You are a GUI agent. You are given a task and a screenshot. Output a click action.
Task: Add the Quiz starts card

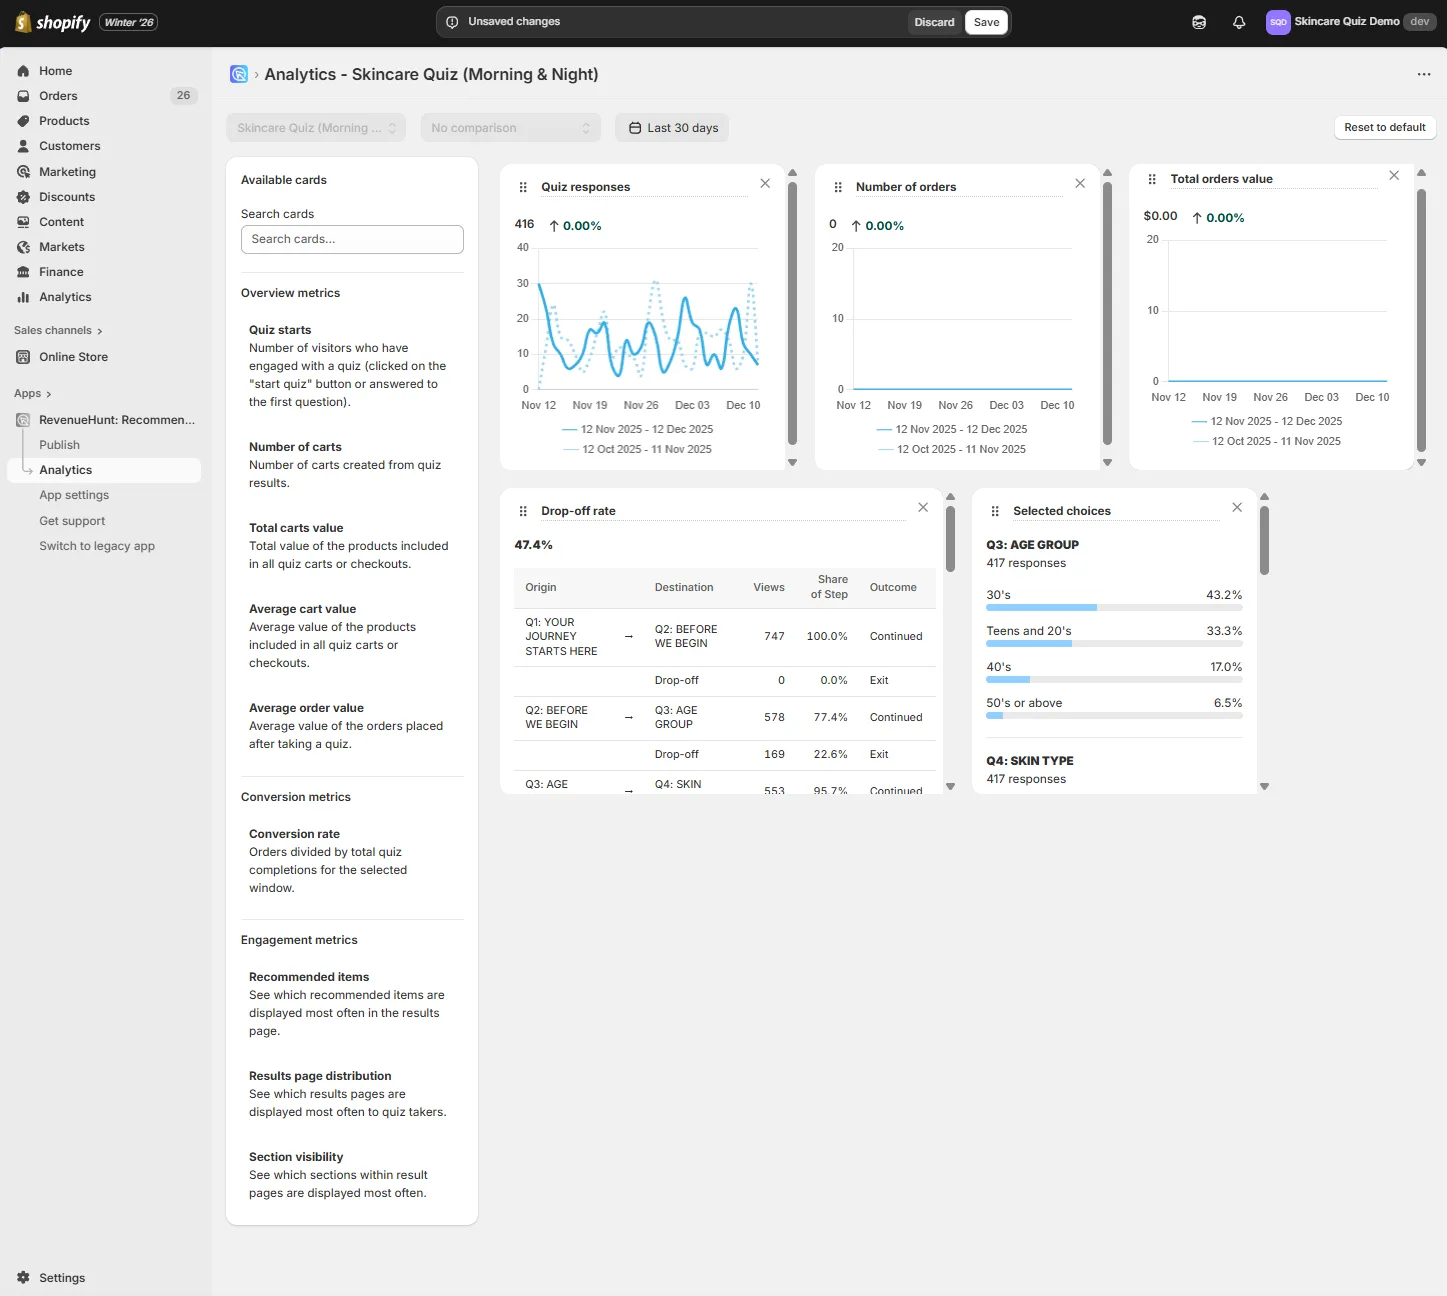tap(352, 366)
